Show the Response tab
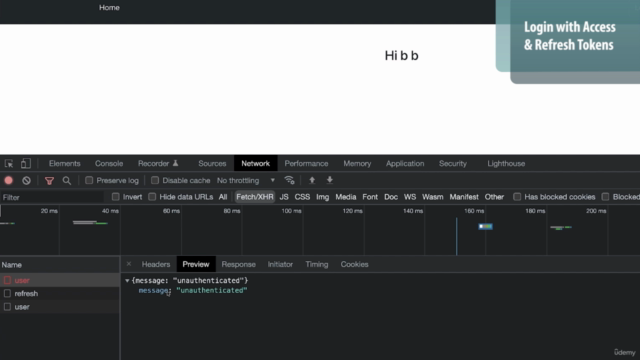 coord(238,264)
